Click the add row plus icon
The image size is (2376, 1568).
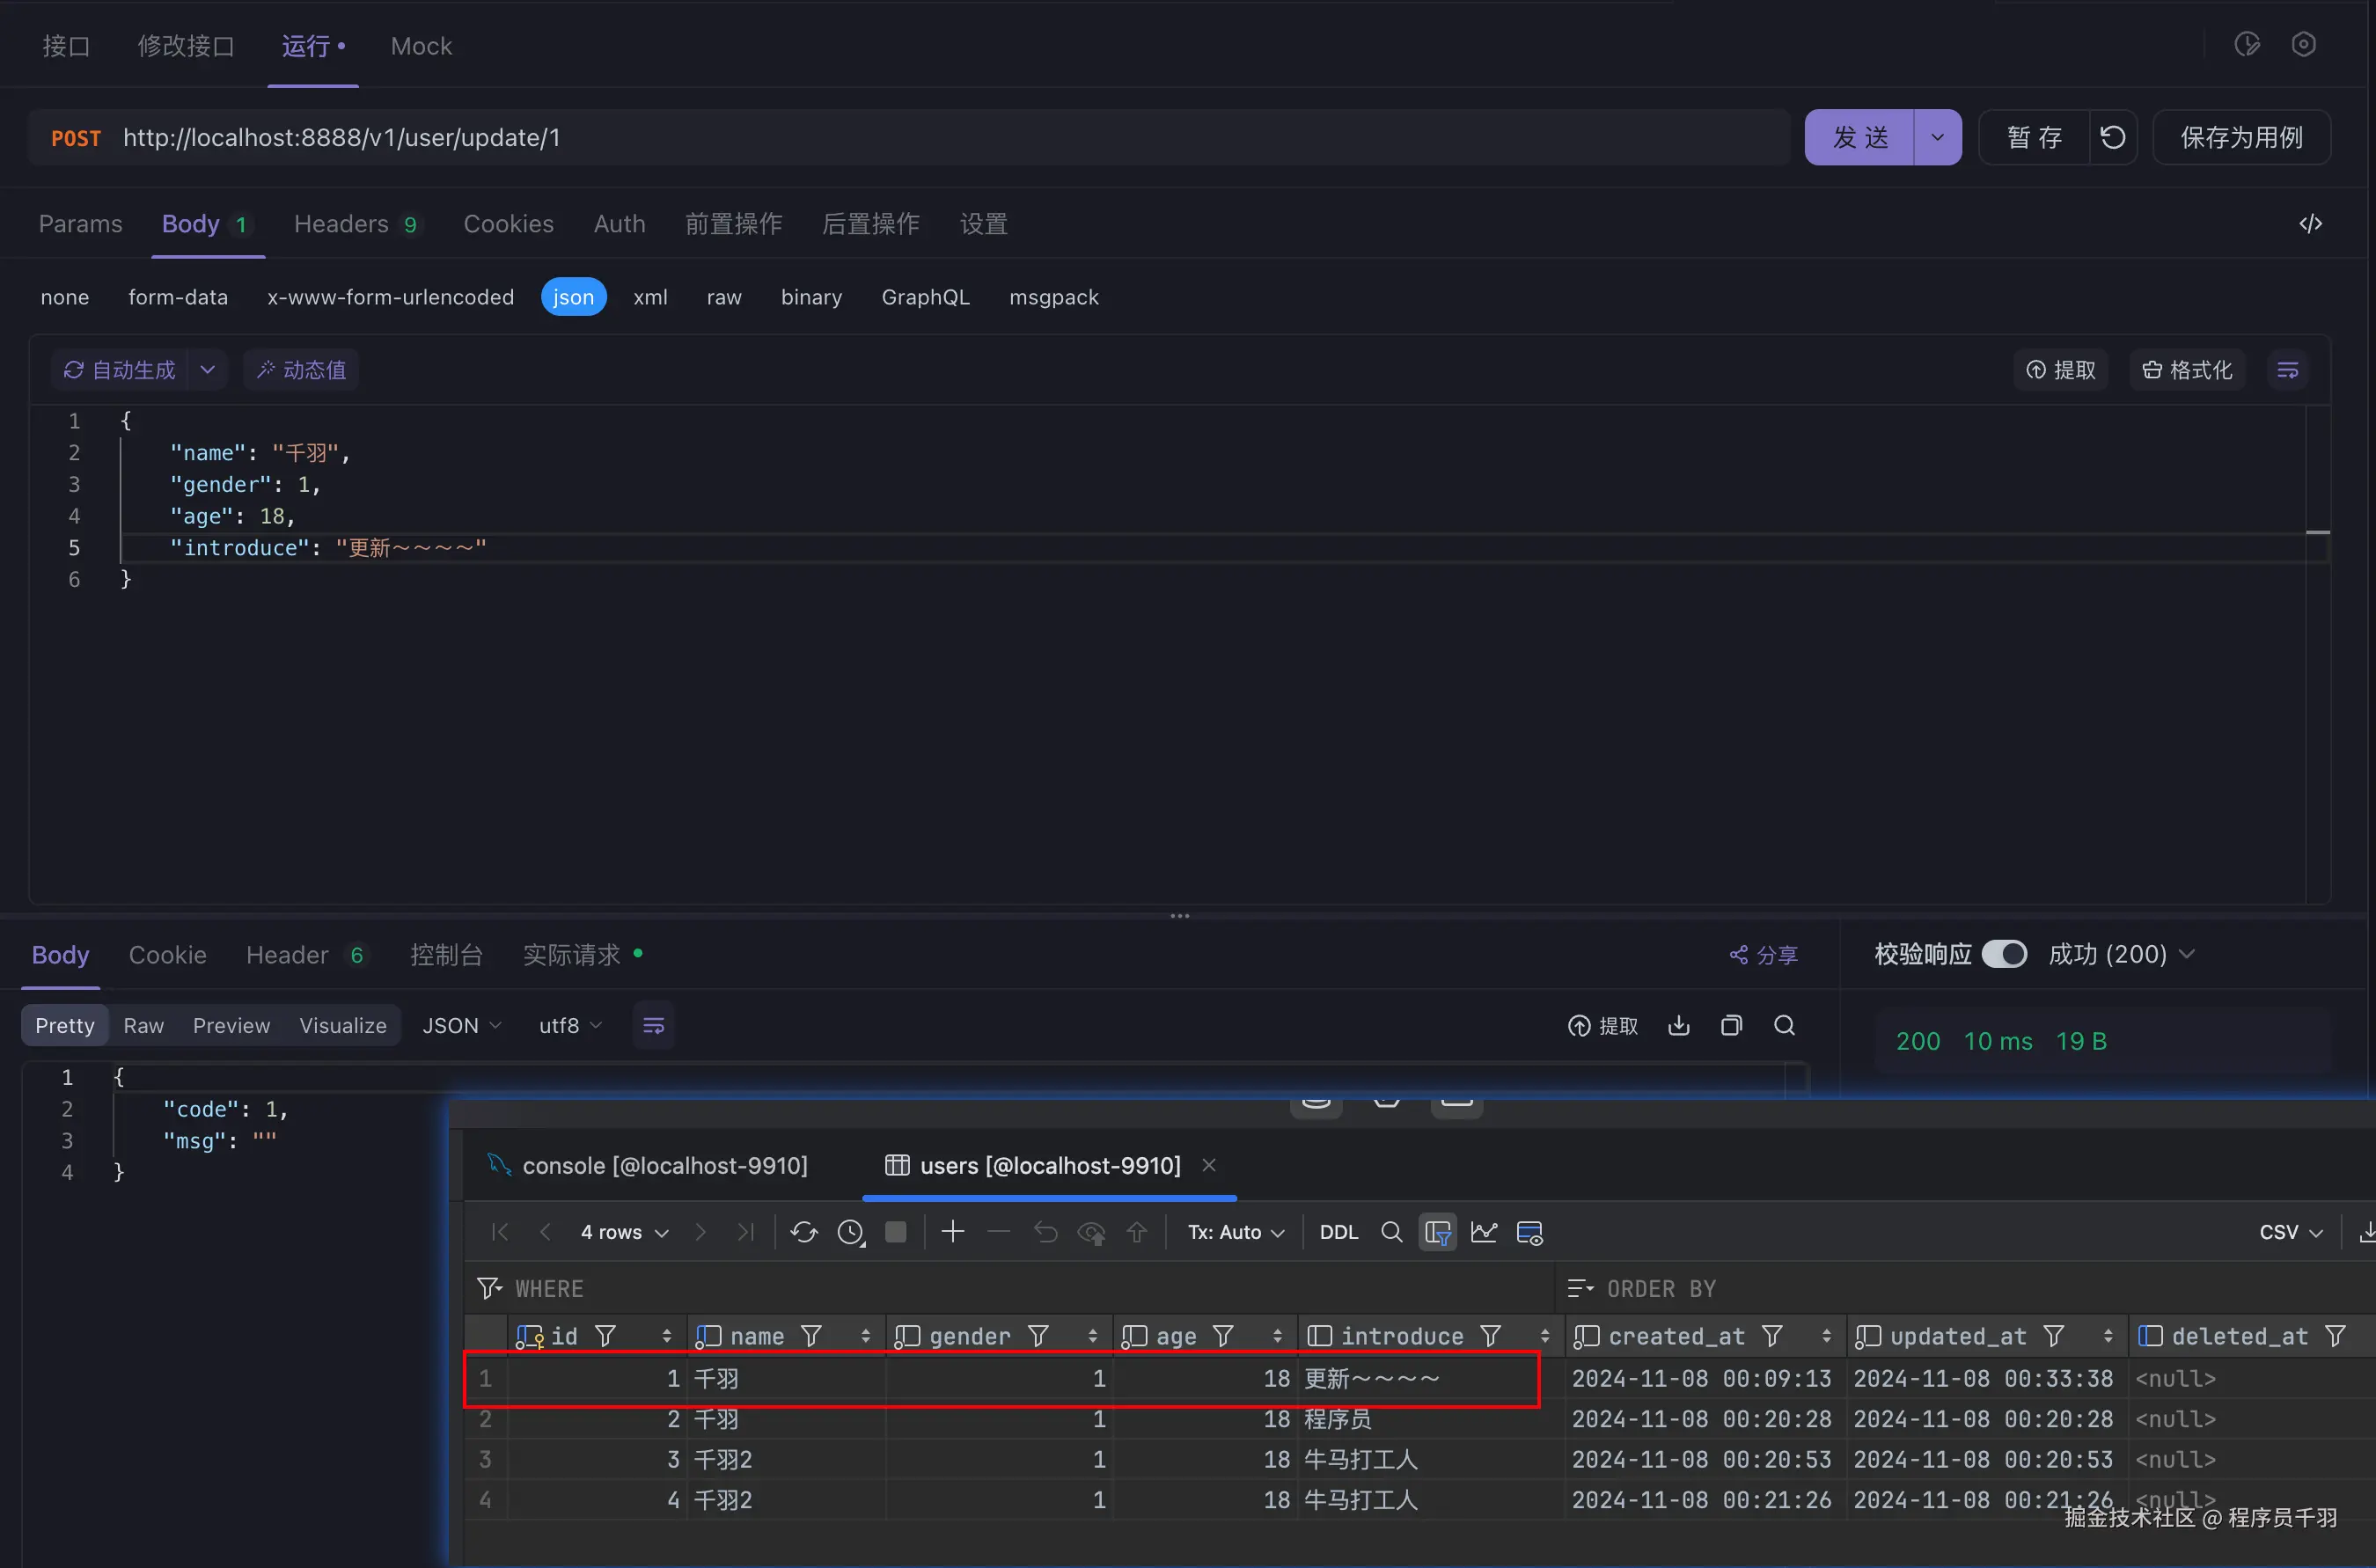click(x=953, y=1232)
